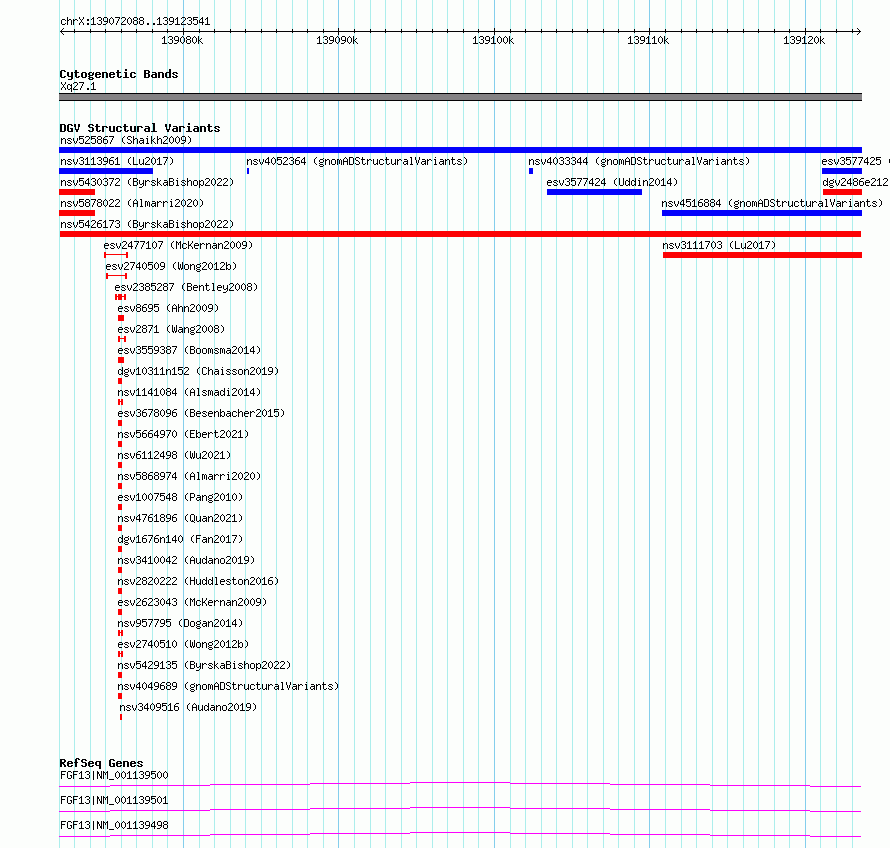The height and width of the screenshot is (848, 890).
Task: Click the esv8695 (Ahn2009) label
Action: pyautogui.click(x=168, y=308)
